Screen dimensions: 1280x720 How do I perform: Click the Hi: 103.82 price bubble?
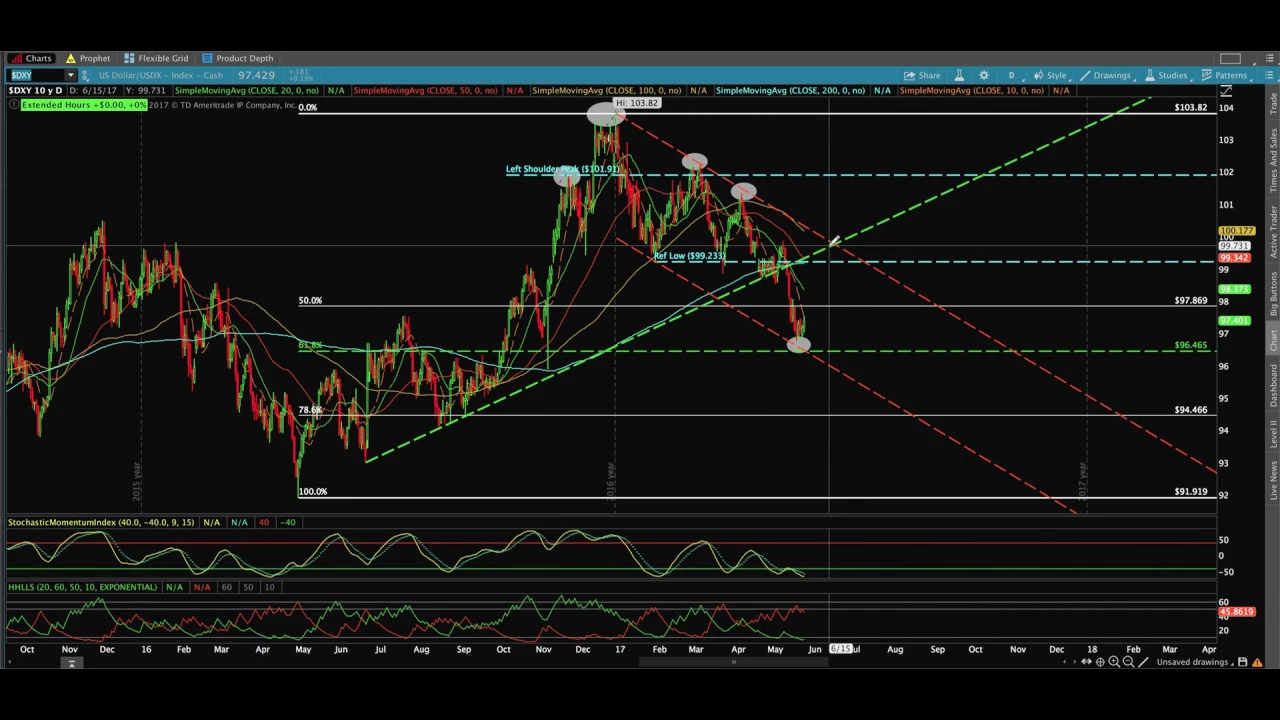[x=637, y=104]
